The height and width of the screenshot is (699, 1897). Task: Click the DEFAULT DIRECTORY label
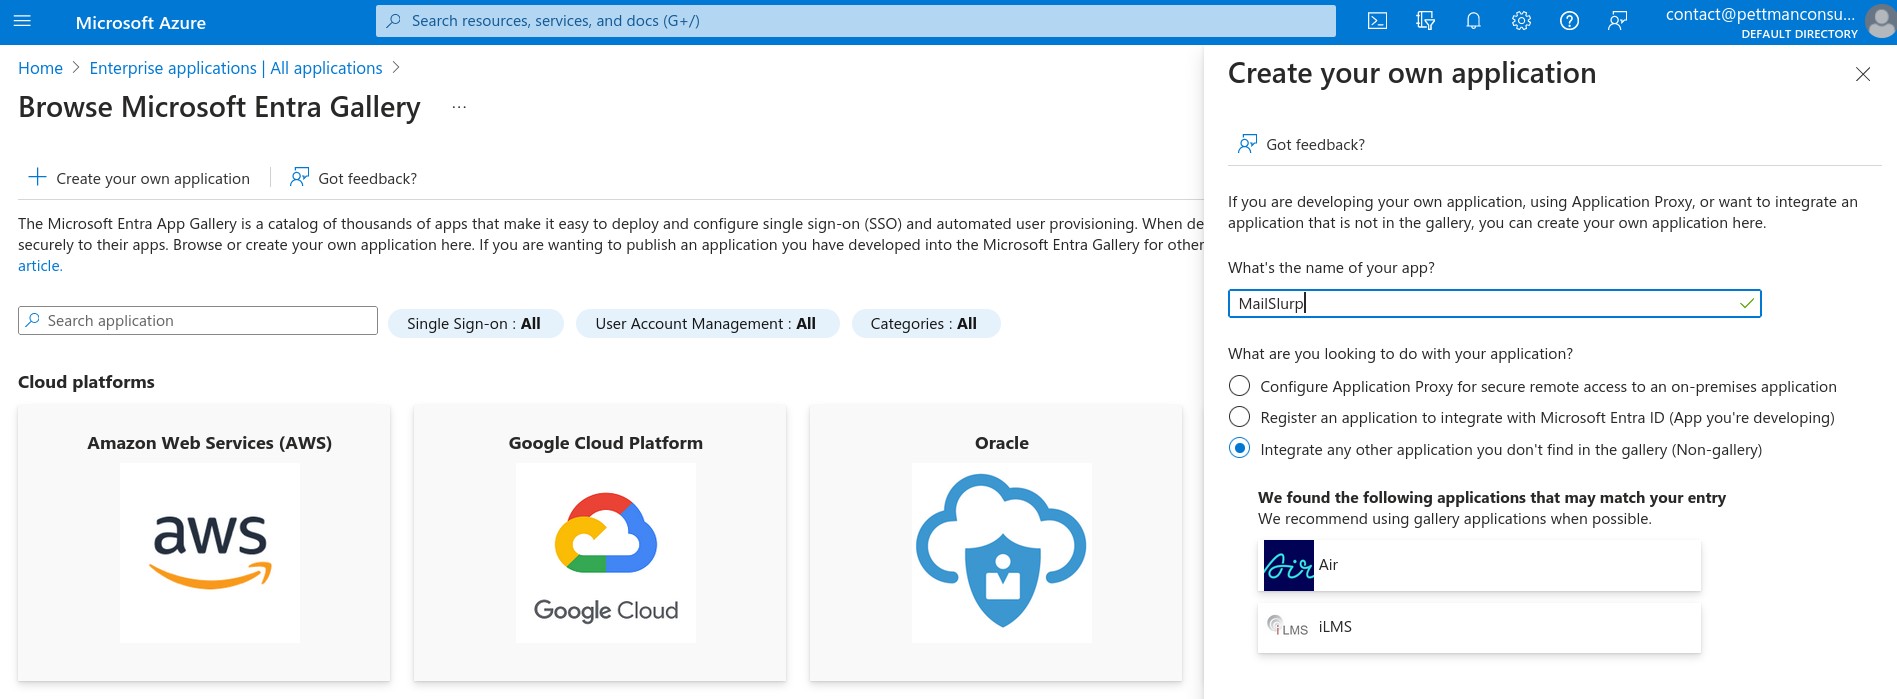pyautogui.click(x=1799, y=34)
